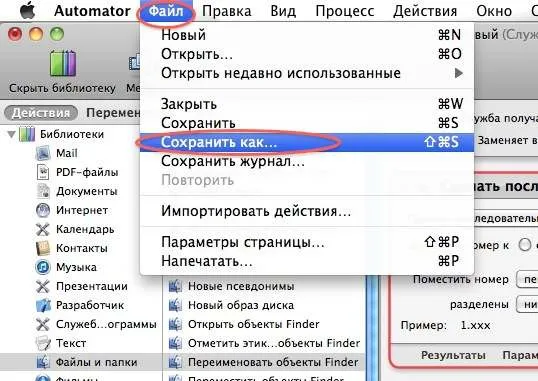Select the Файлы и папки category icon
538x381 pixels.
click(43, 362)
